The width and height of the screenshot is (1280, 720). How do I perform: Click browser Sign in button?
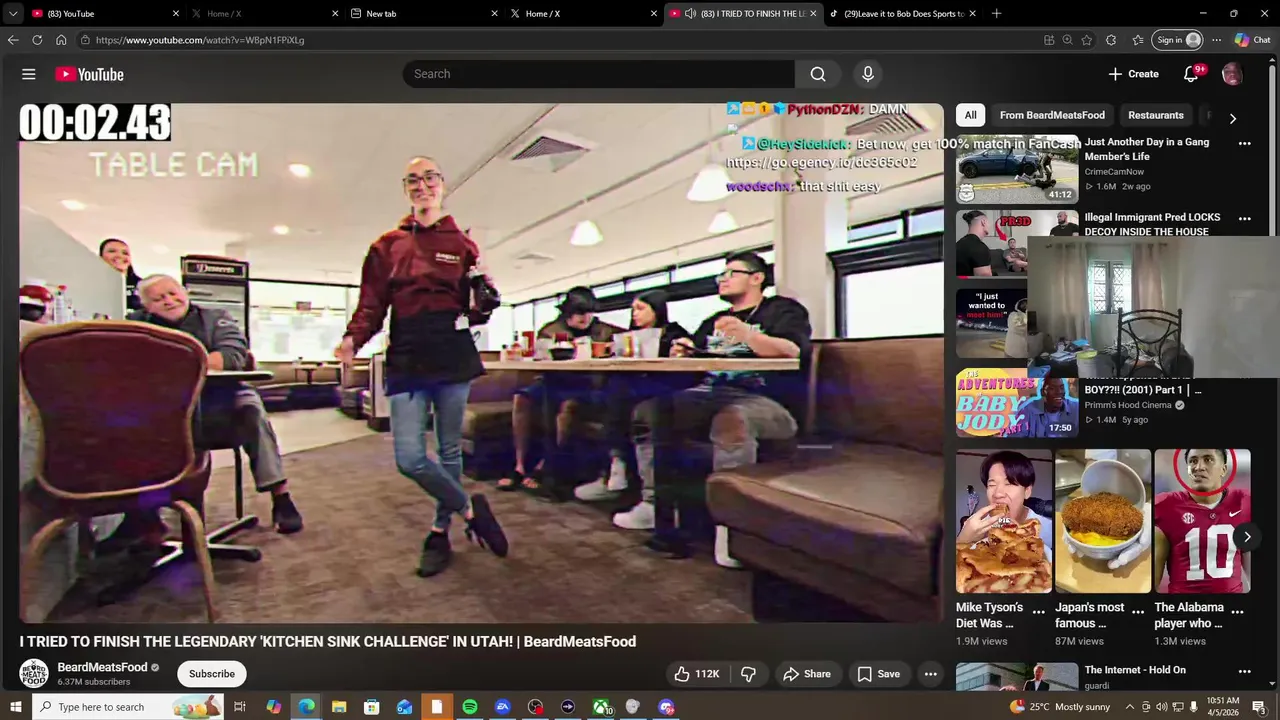pyautogui.click(x=1177, y=40)
